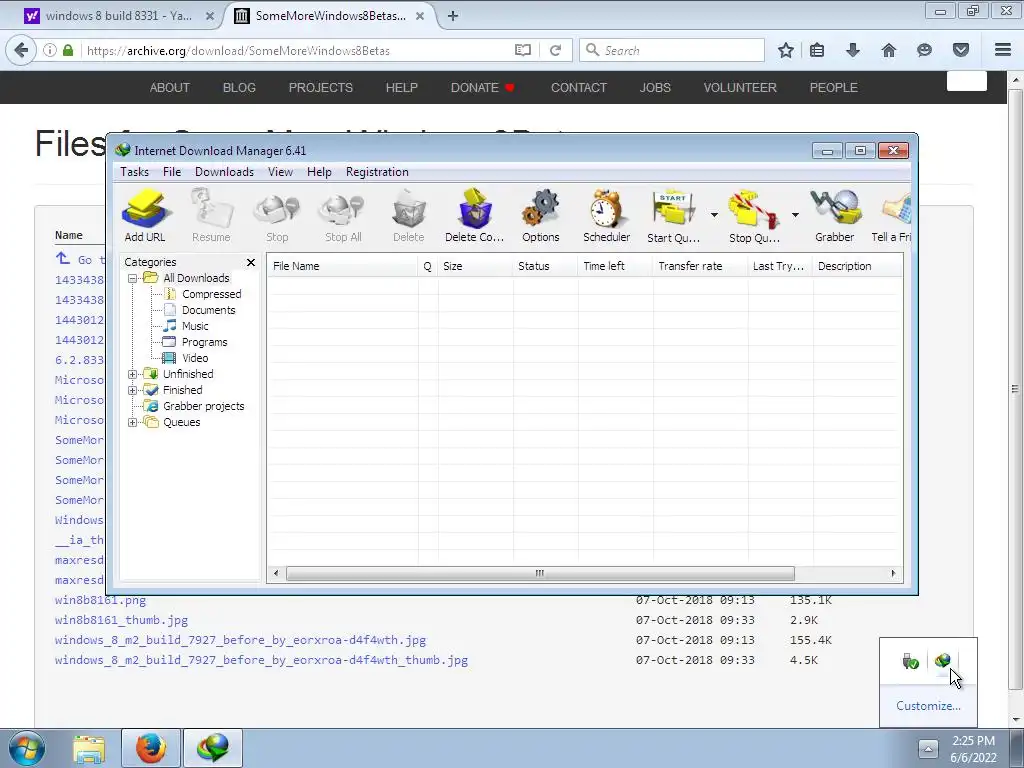Image resolution: width=1024 pixels, height=768 pixels.
Task: Expand the Queues category node
Action: click(133, 423)
